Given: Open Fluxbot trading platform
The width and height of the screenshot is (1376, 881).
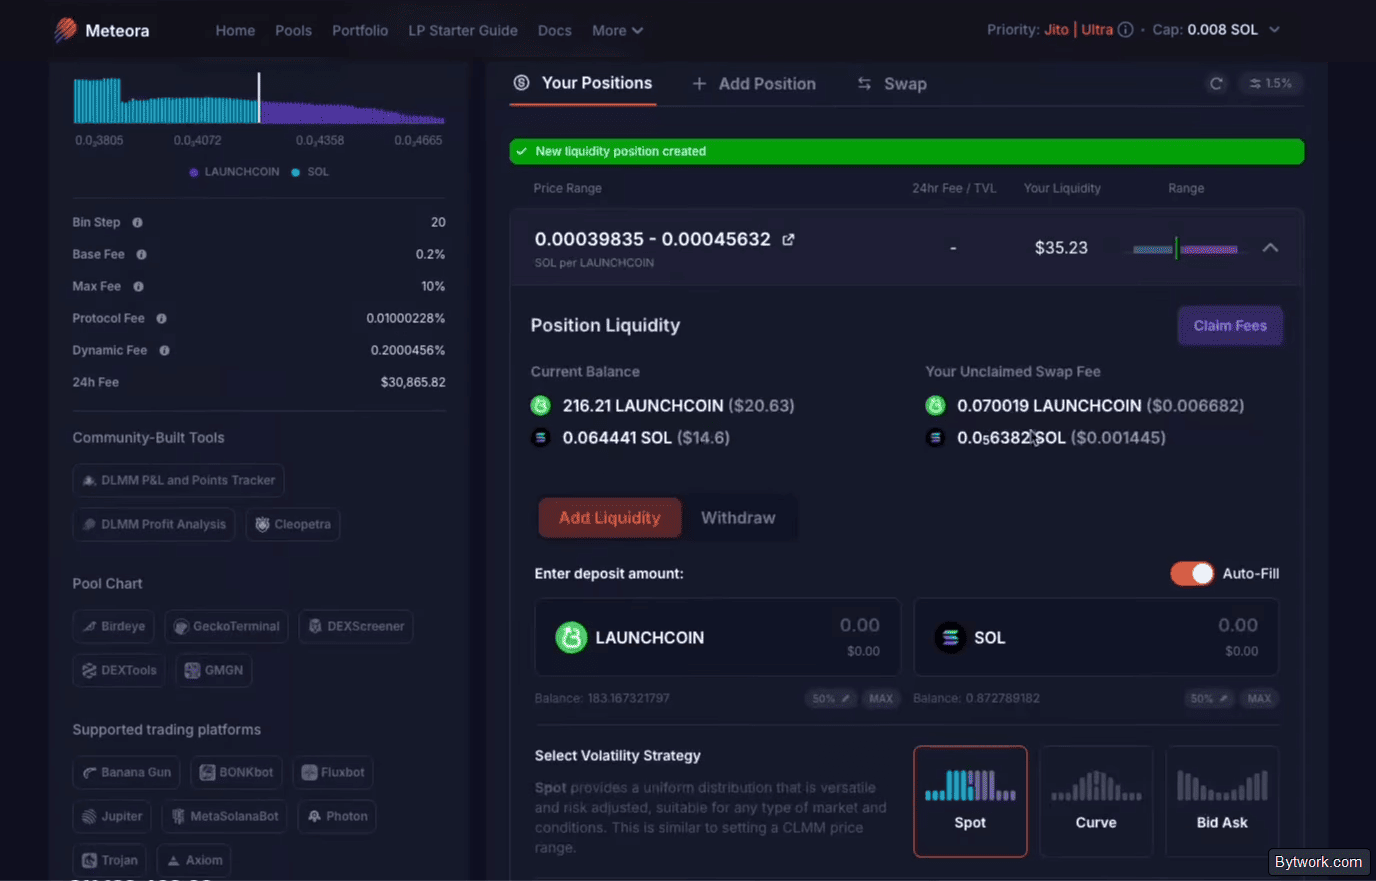Looking at the screenshot, I should (x=333, y=772).
